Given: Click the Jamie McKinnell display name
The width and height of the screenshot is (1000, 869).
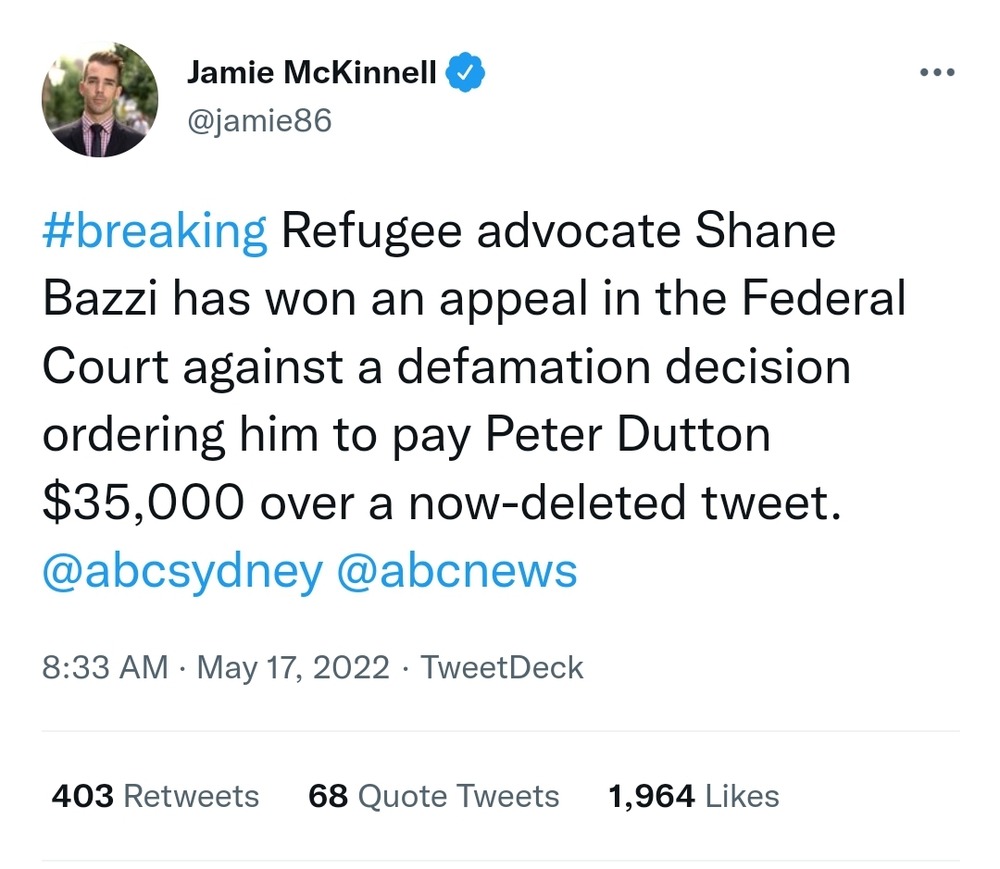Looking at the screenshot, I should pyautogui.click(x=312, y=72).
